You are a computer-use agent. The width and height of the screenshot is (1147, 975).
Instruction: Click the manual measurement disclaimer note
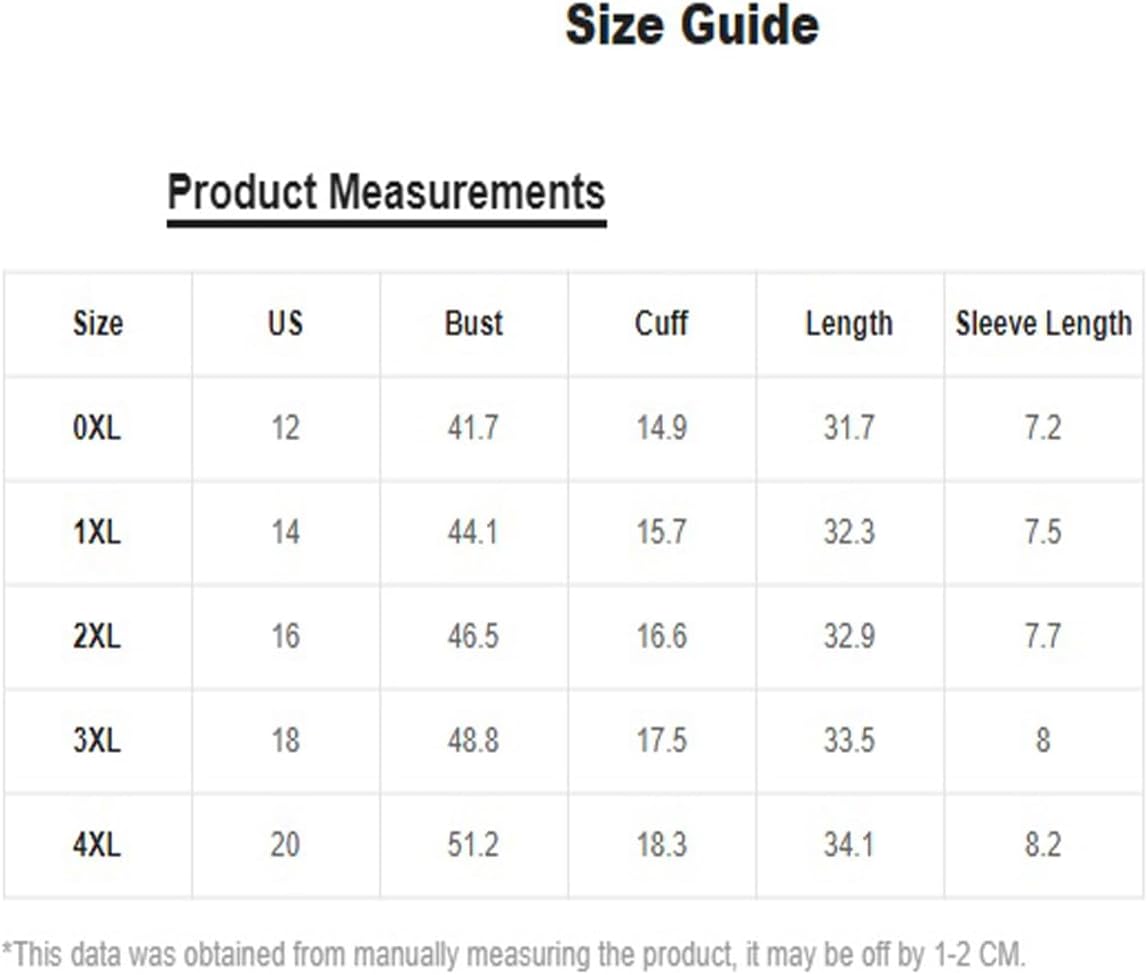(x=514, y=955)
